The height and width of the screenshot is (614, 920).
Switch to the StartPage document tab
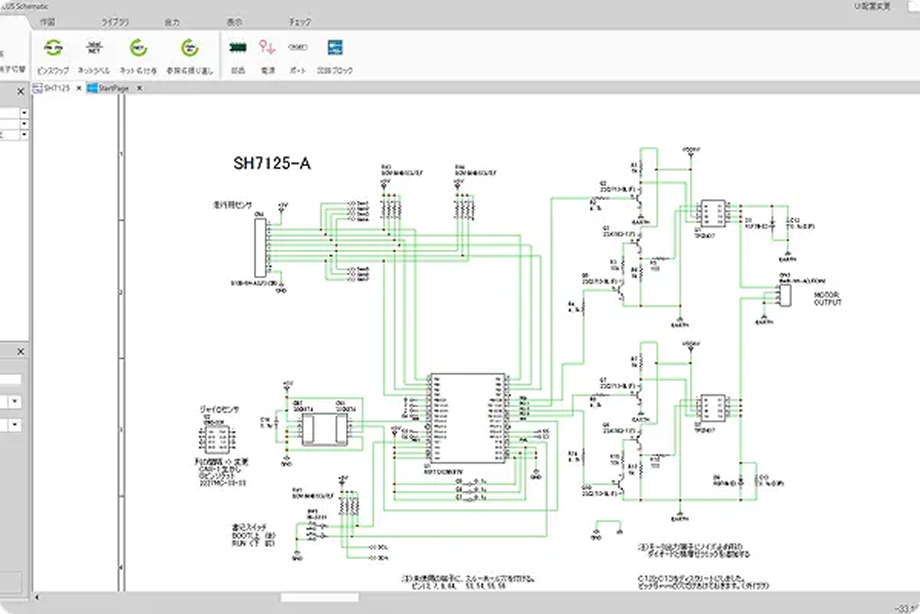[109, 88]
